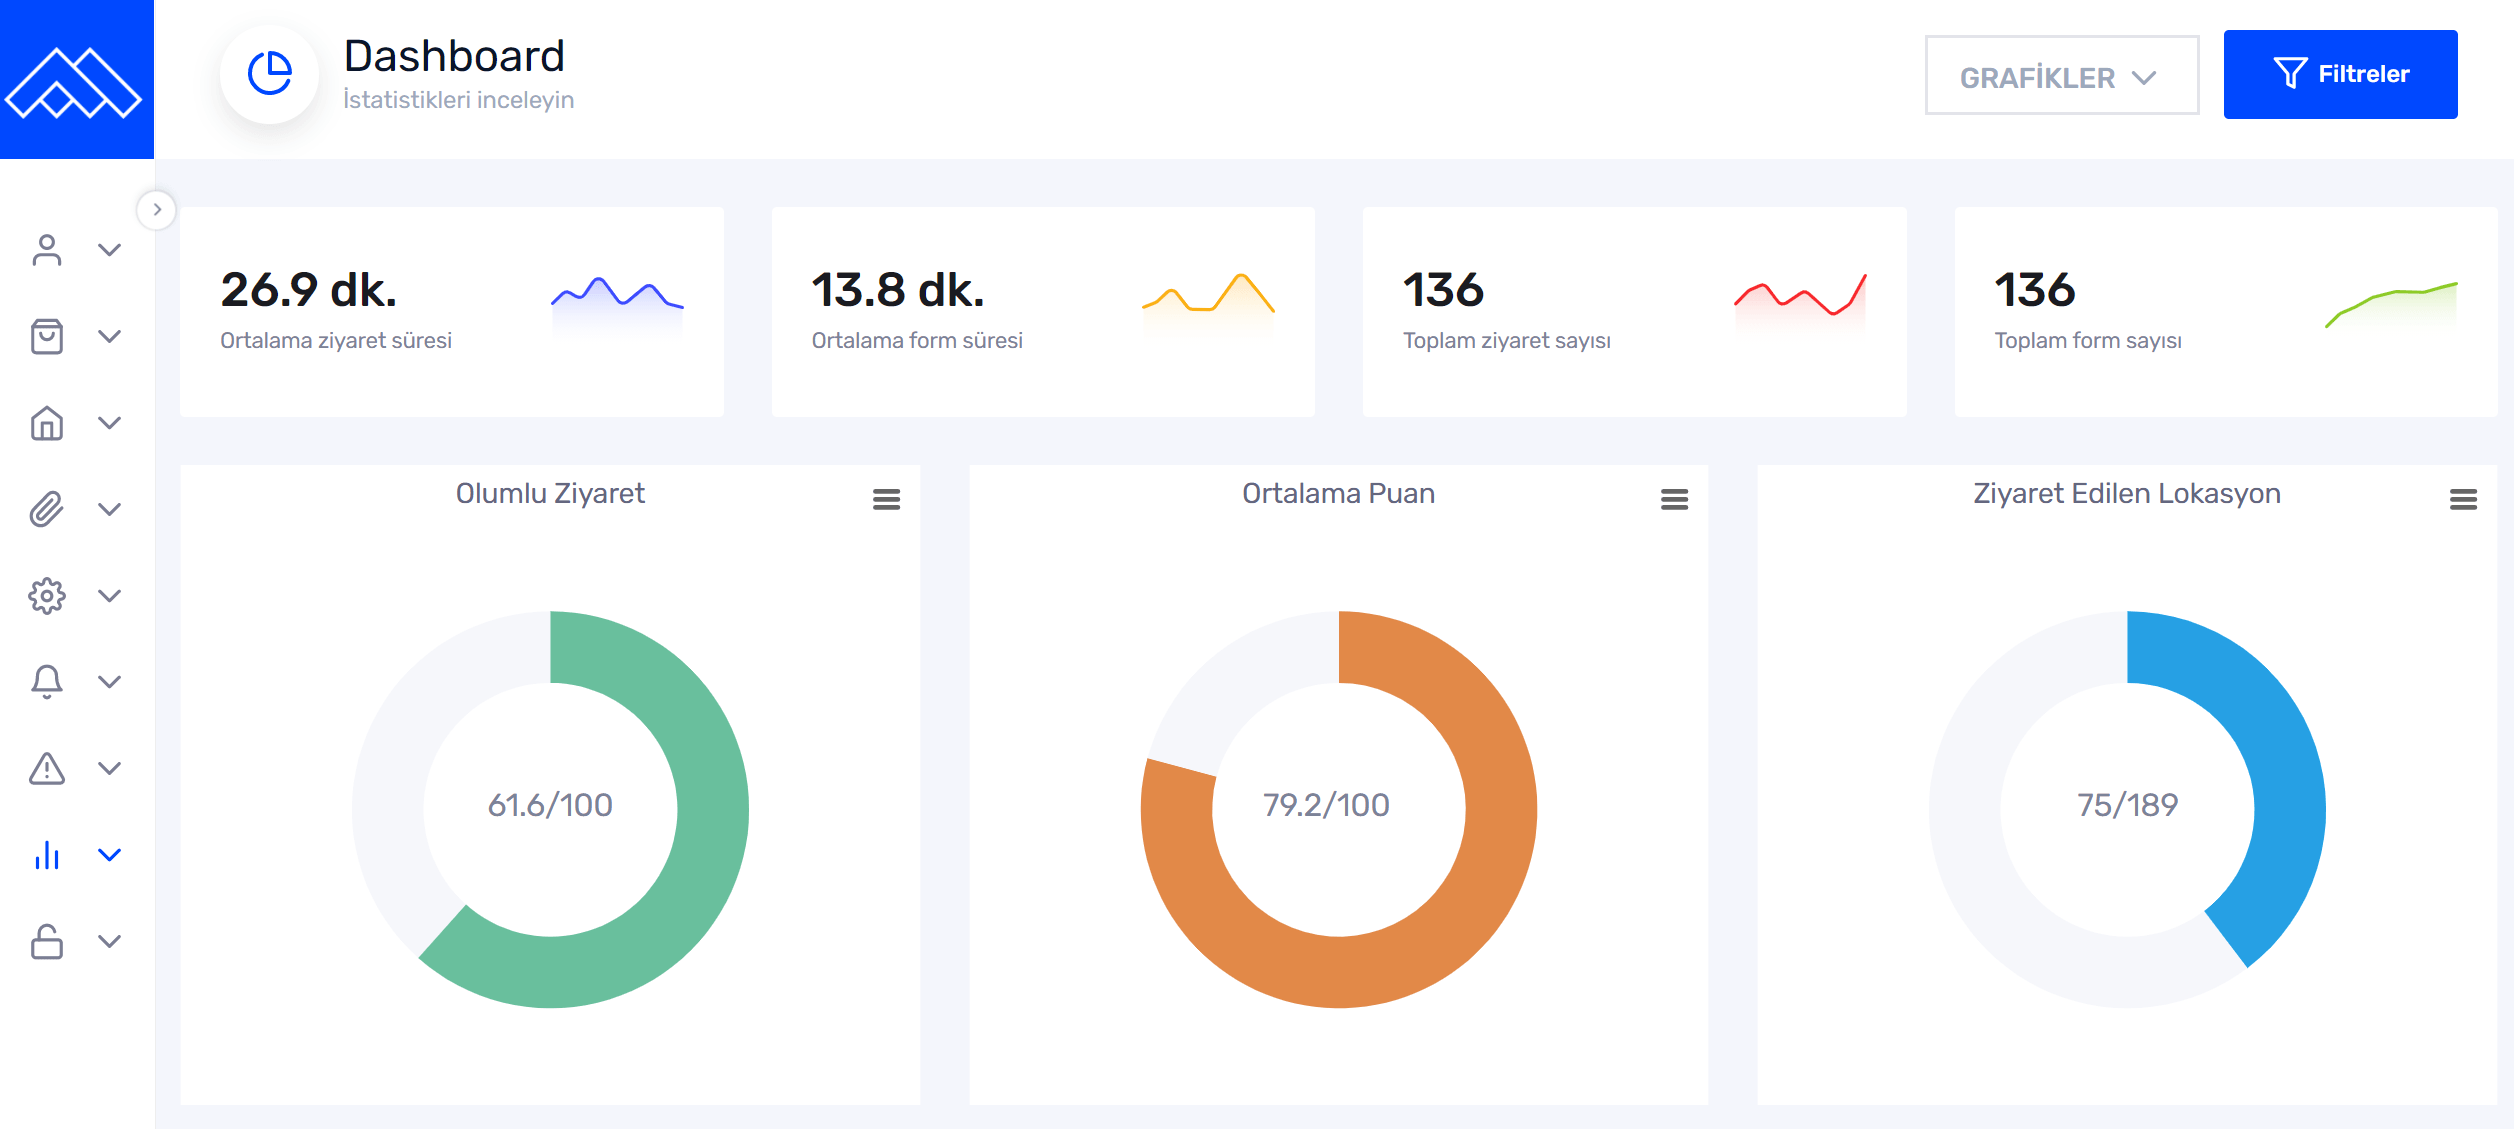The image size is (2514, 1129).
Task: Open the settings gear sidebar icon
Action: coord(47,596)
